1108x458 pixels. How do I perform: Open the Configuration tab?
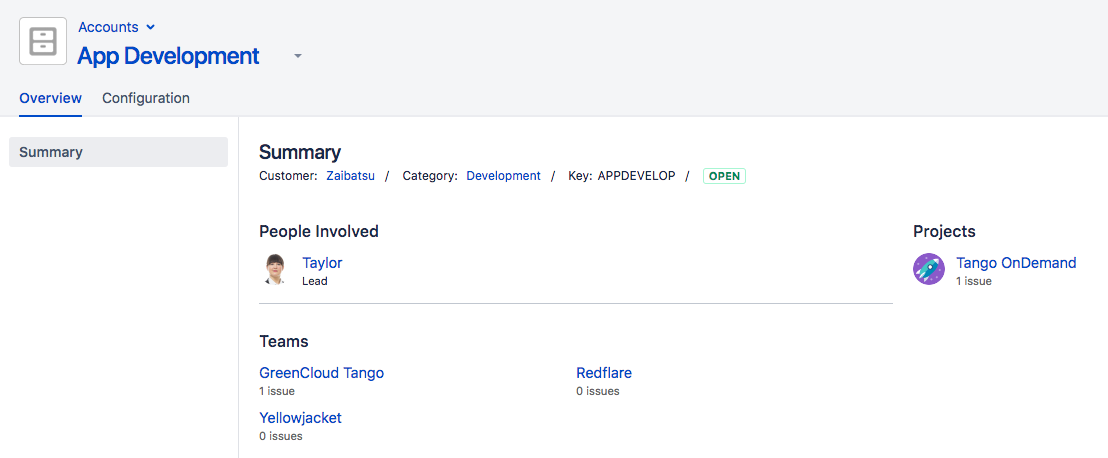point(146,98)
